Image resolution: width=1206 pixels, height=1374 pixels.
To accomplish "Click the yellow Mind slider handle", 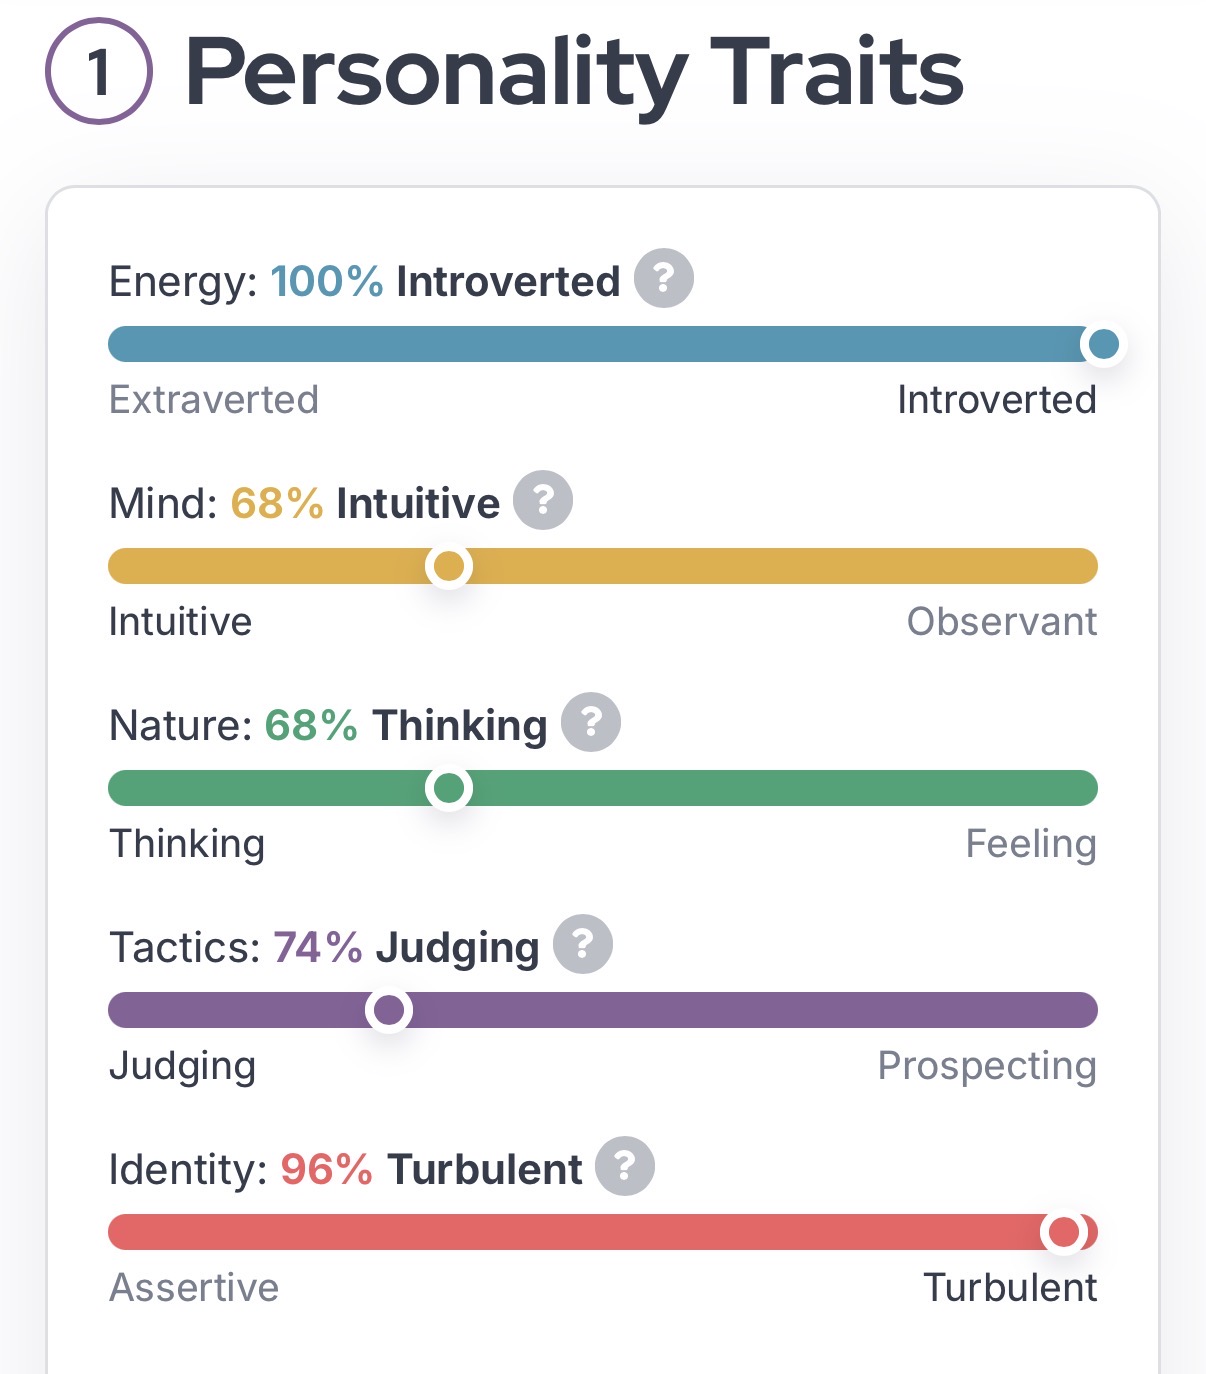I will coord(449,567).
